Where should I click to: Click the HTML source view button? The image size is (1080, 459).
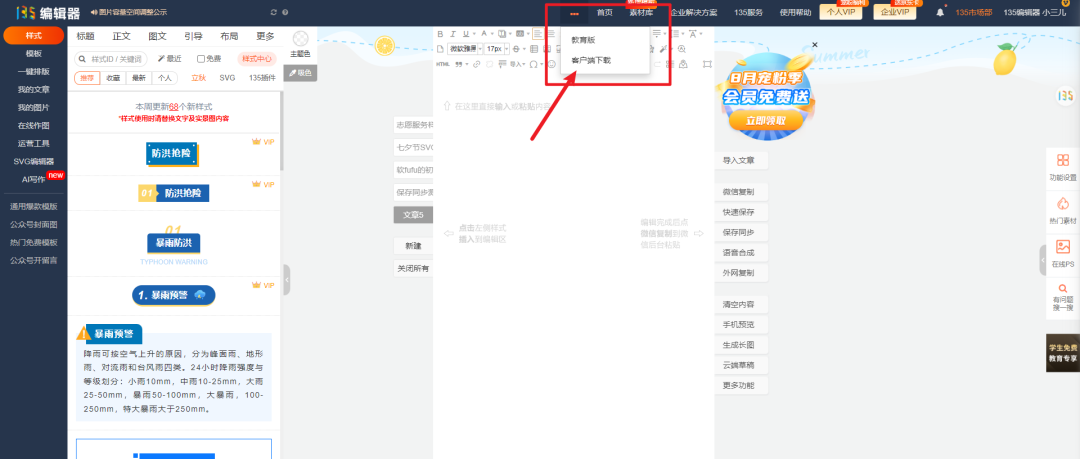point(442,64)
